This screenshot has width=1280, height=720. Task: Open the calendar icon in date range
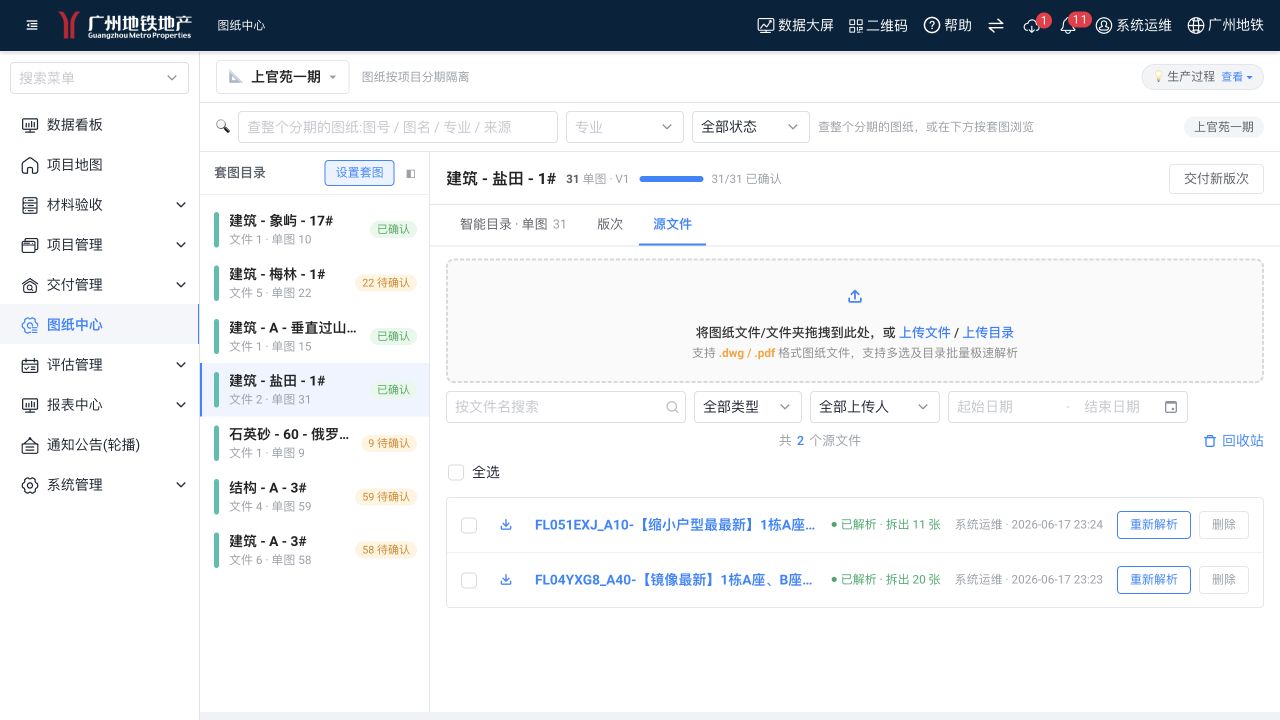[1171, 407]
